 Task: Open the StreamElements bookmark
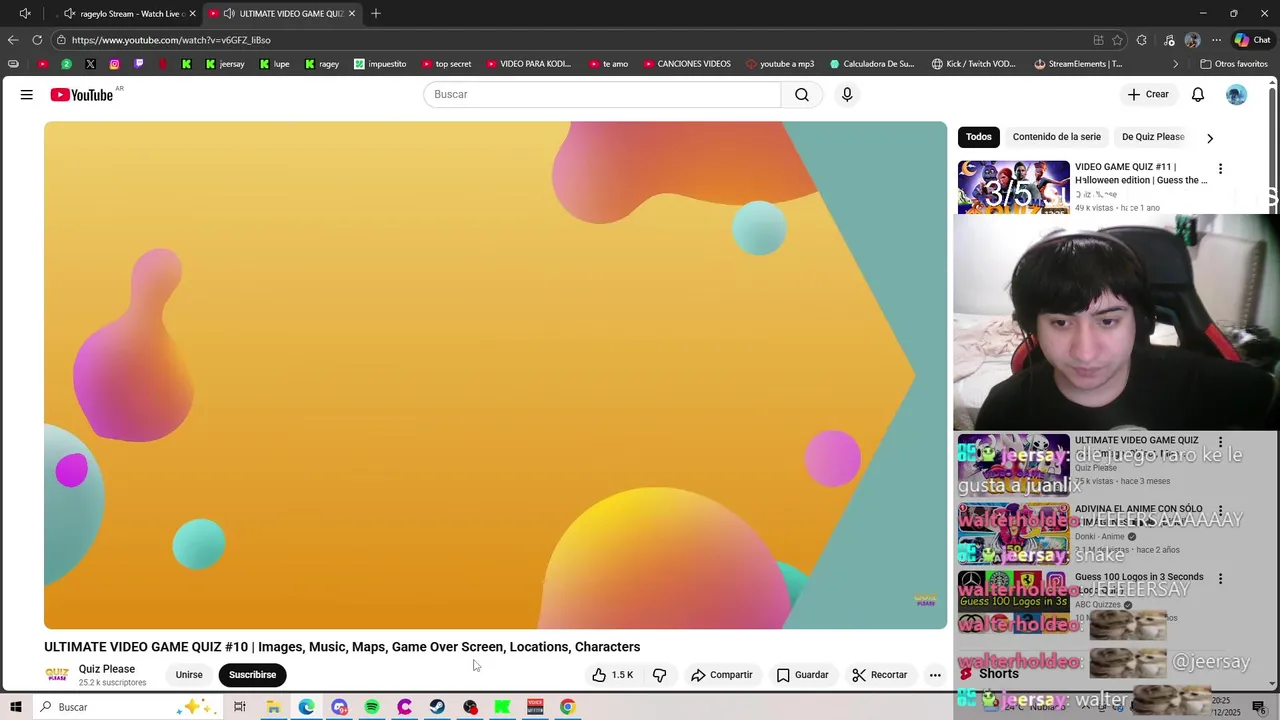tap(1078, 64)
